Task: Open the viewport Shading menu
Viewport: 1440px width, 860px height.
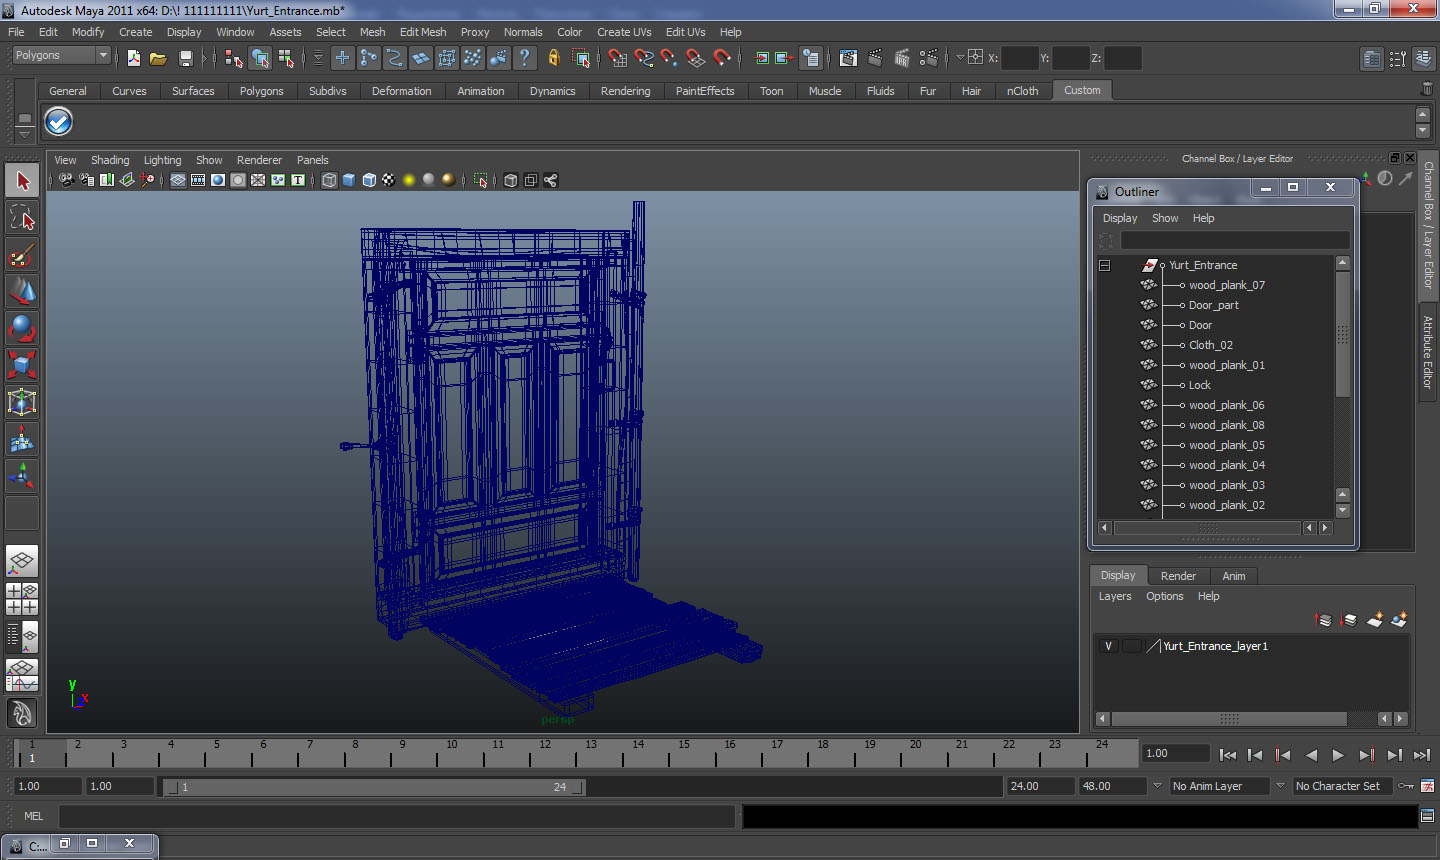Action: coord(110,160)
